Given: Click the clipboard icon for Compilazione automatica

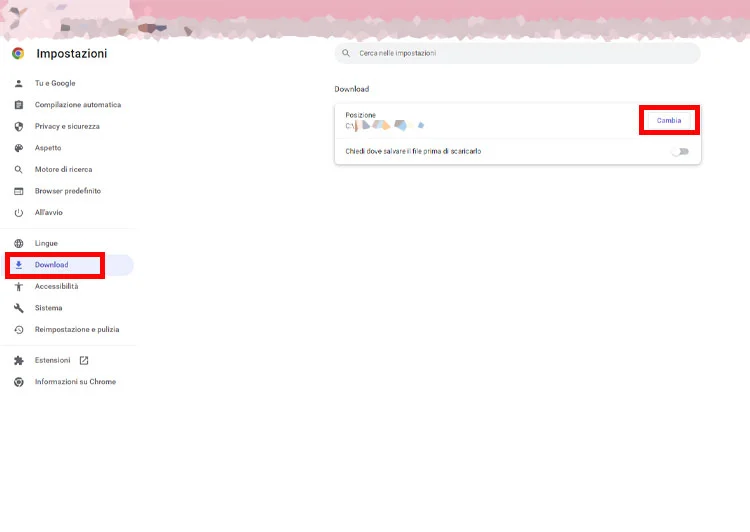Looking at the screenshot, I should coord(19,105).
